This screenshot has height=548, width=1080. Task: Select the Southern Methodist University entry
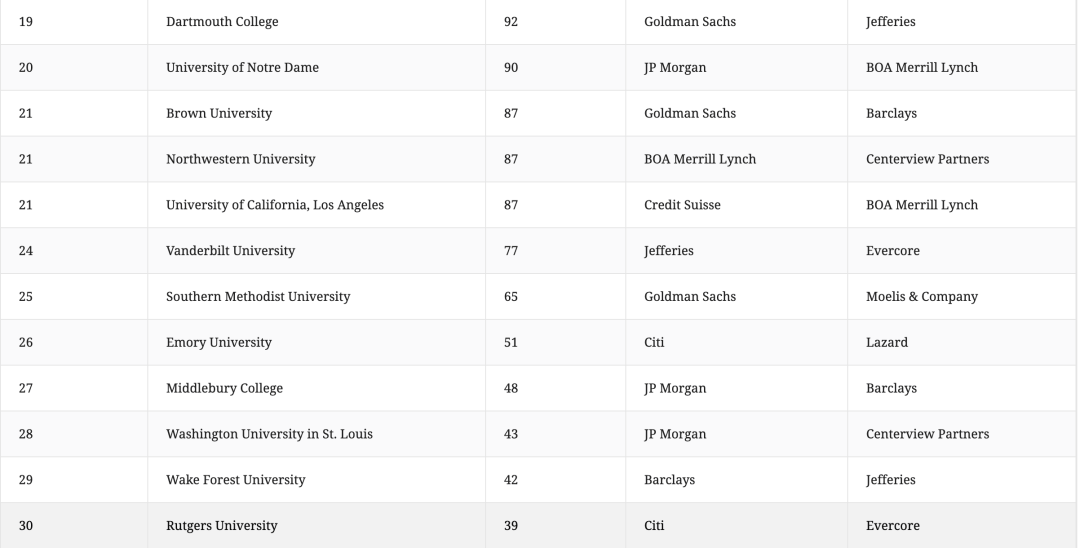point(258,297)
